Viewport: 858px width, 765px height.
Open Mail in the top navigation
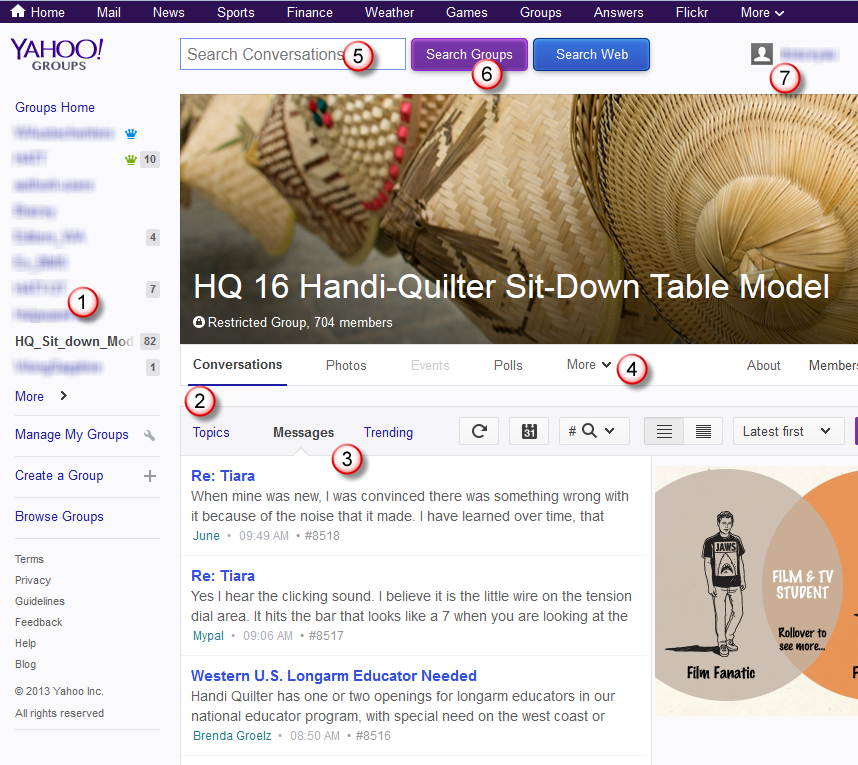(108, 12)
